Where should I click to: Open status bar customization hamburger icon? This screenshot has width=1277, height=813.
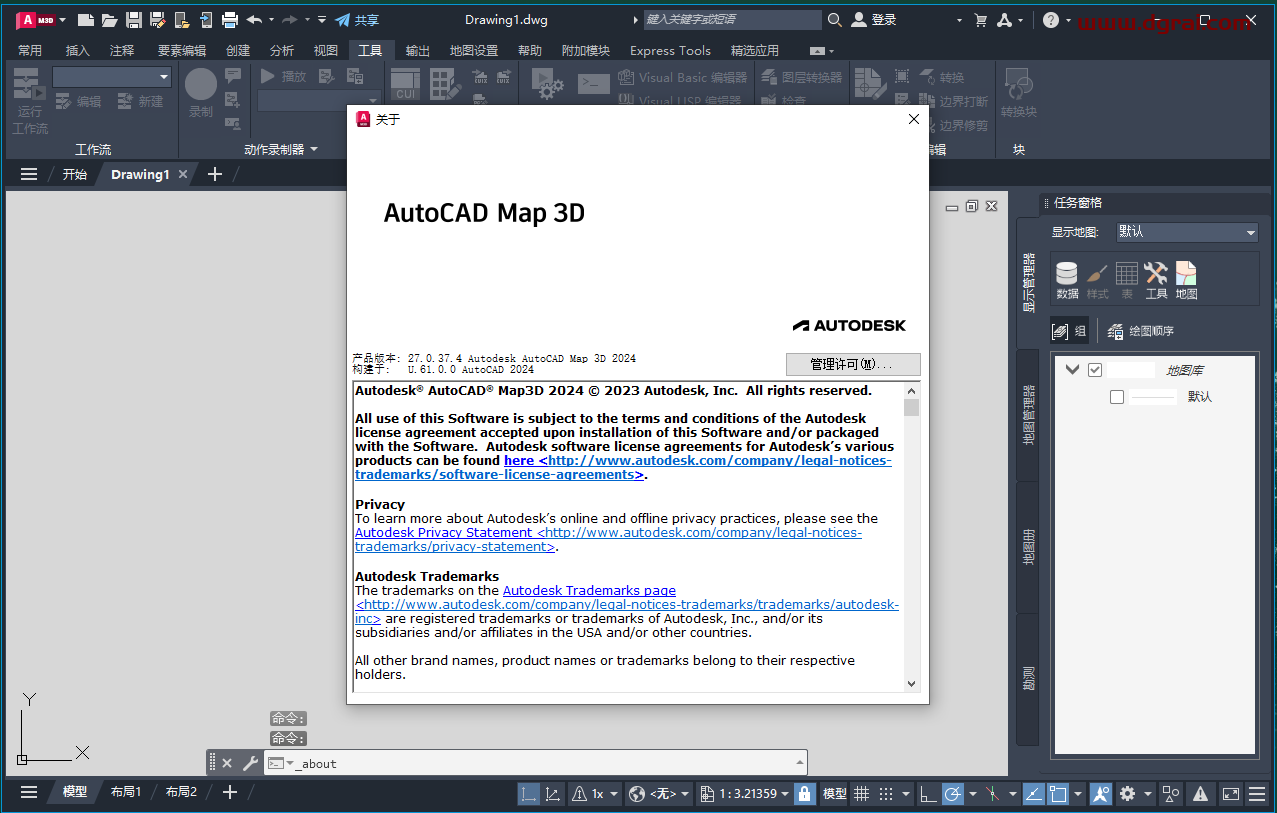point(1258,794)
